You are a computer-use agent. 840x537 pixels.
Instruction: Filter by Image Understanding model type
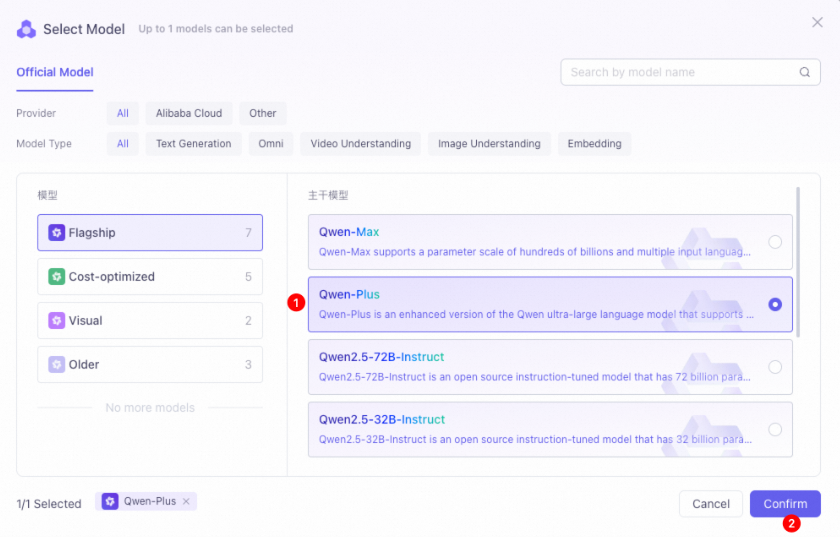489,144
